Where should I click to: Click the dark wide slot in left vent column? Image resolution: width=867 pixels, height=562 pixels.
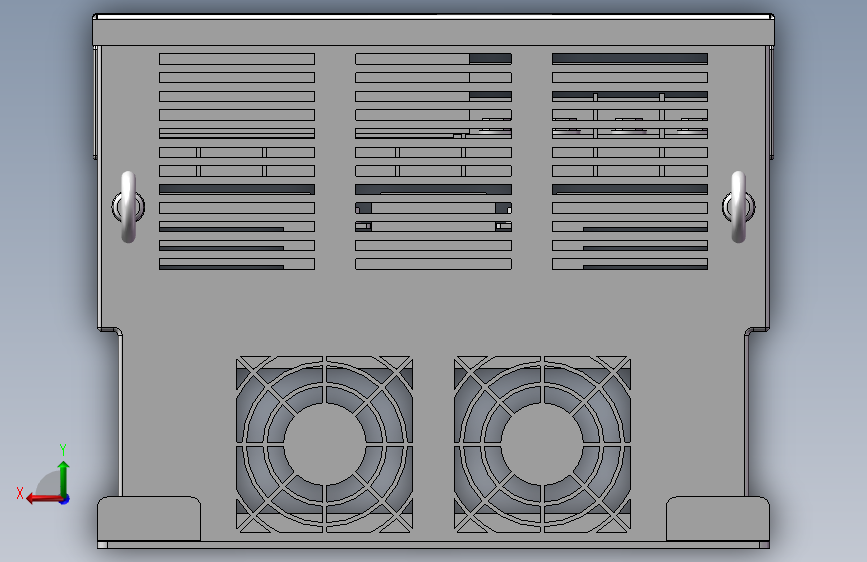click(237, 190)
